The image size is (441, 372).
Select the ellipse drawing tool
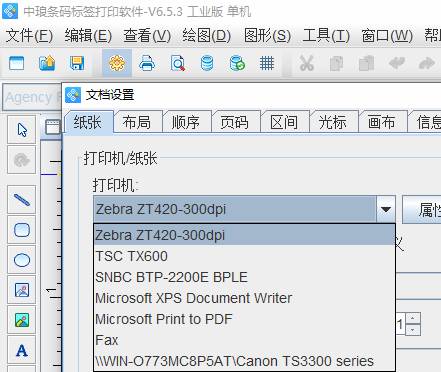tap(22, 260)
